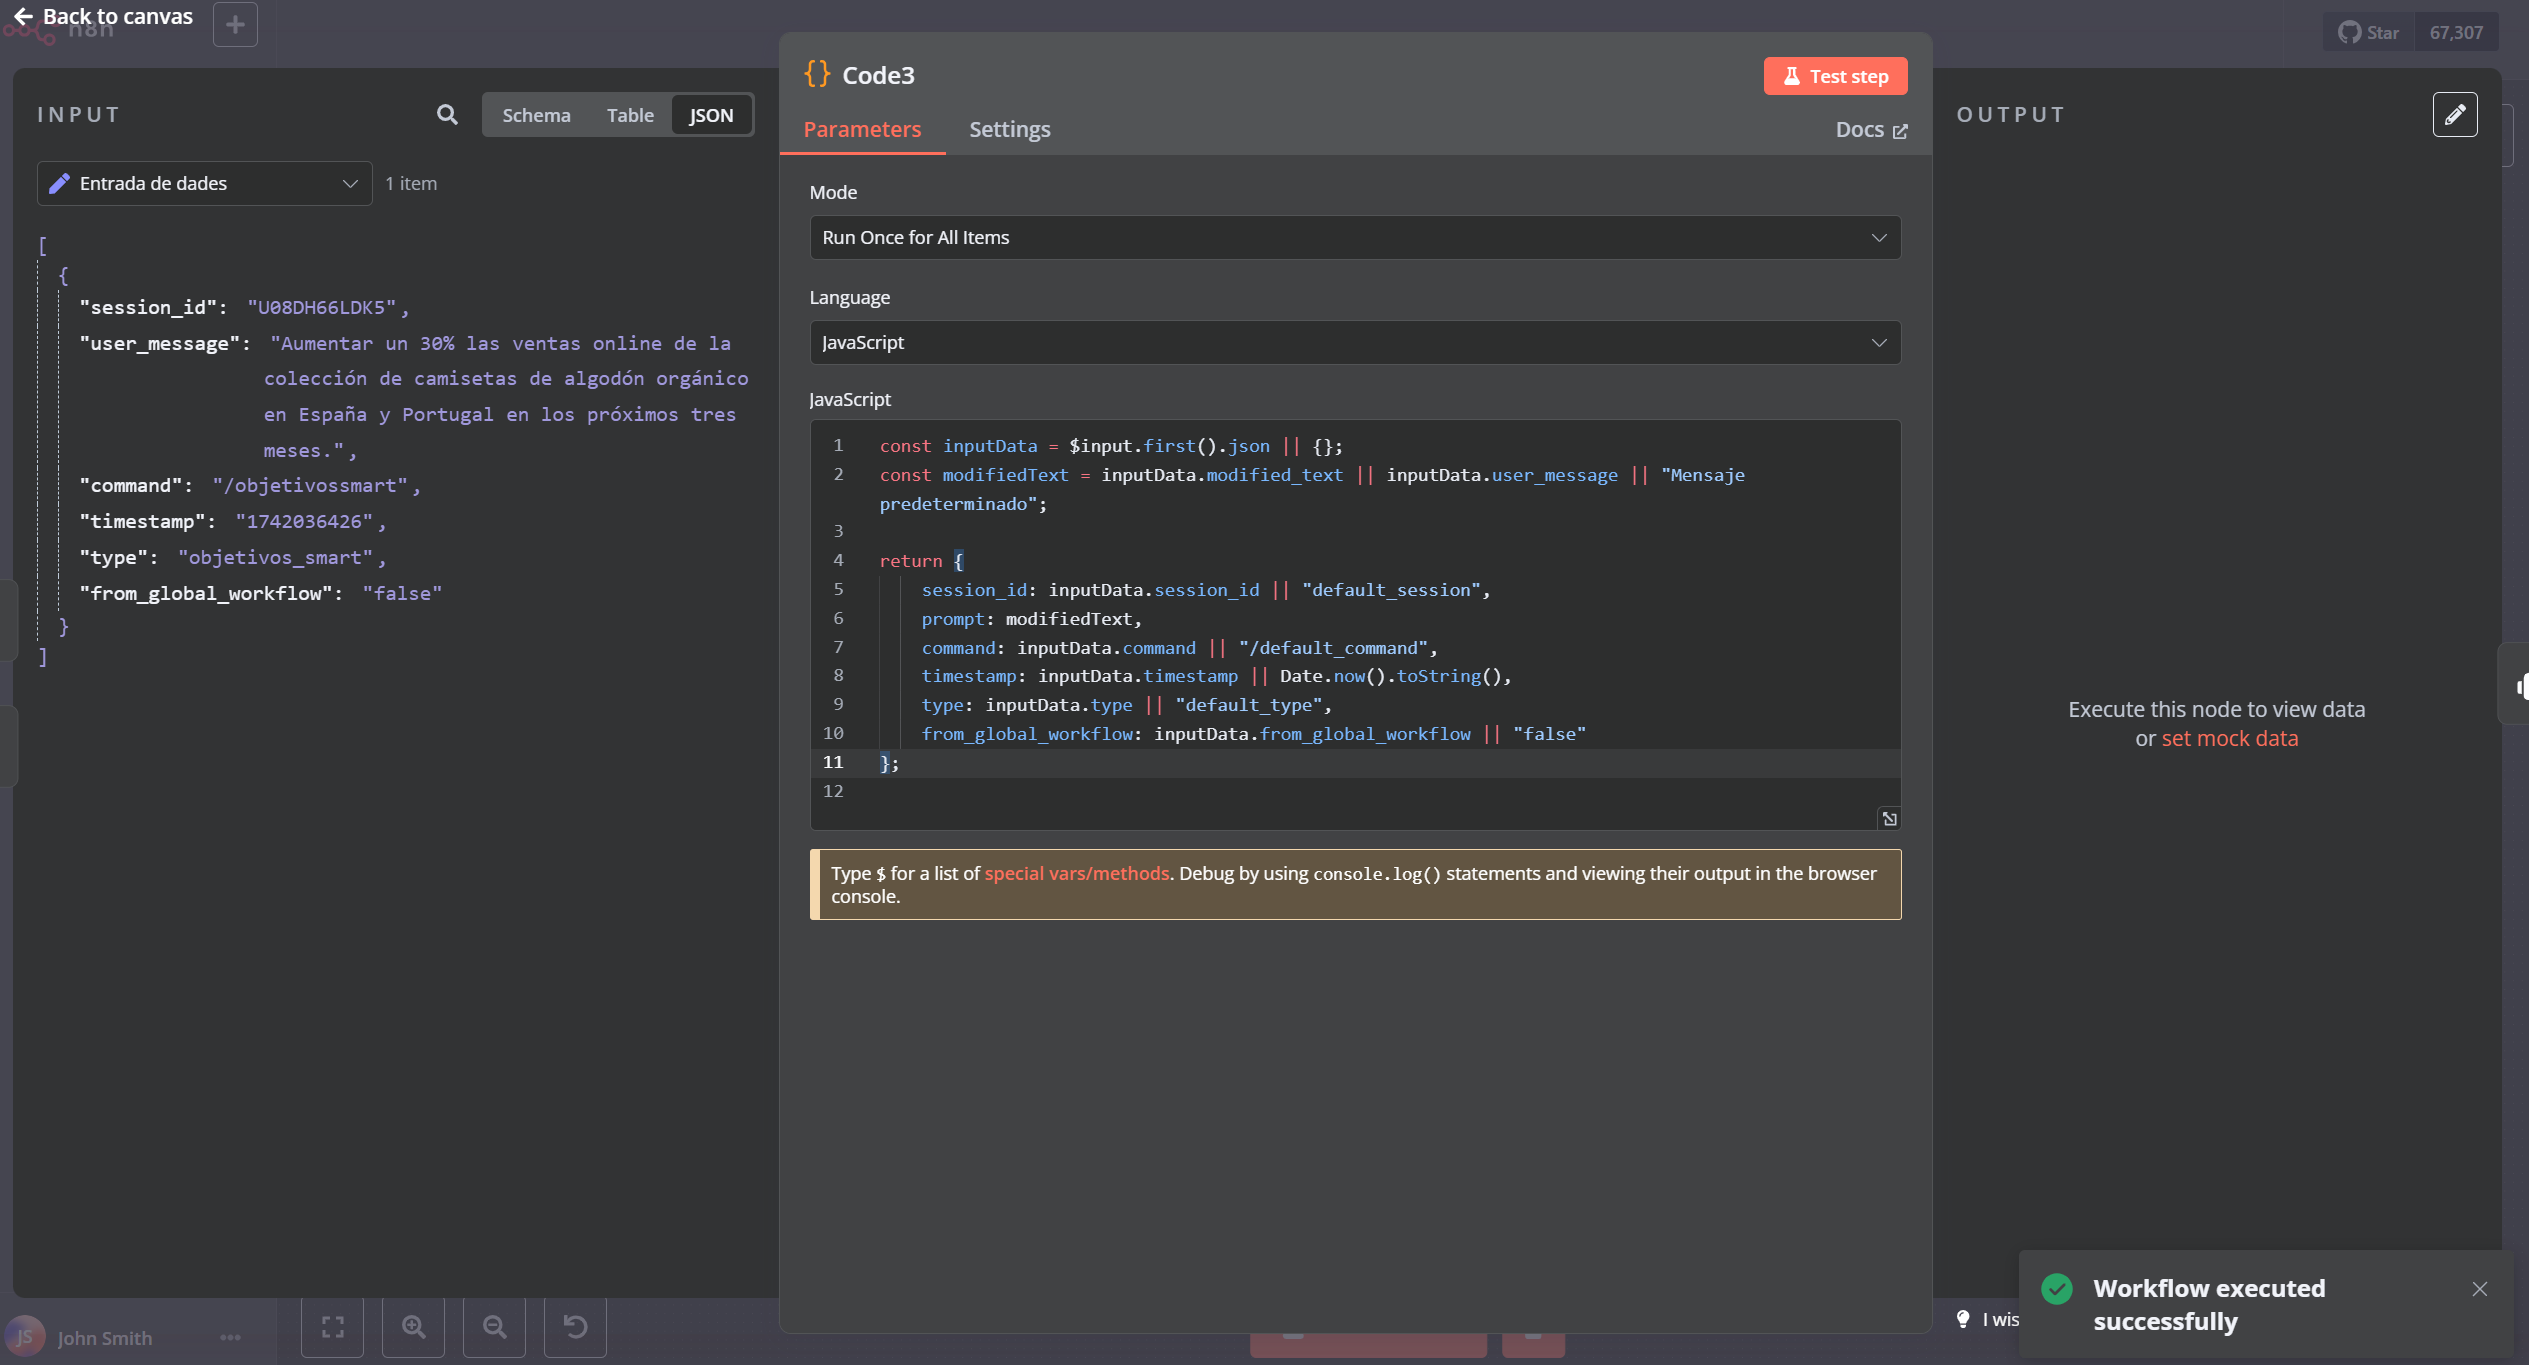This screenshot has height=1365, width=2529.
Task: Expand the Mode dropdown Run Once for All Items
Action: [x=1354, y=238]
